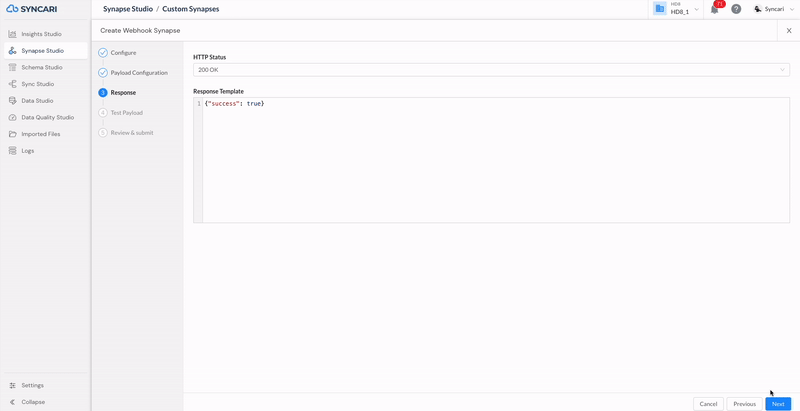Open Schema Studio
The image size is (800, 411).
(x=42, y=67)
